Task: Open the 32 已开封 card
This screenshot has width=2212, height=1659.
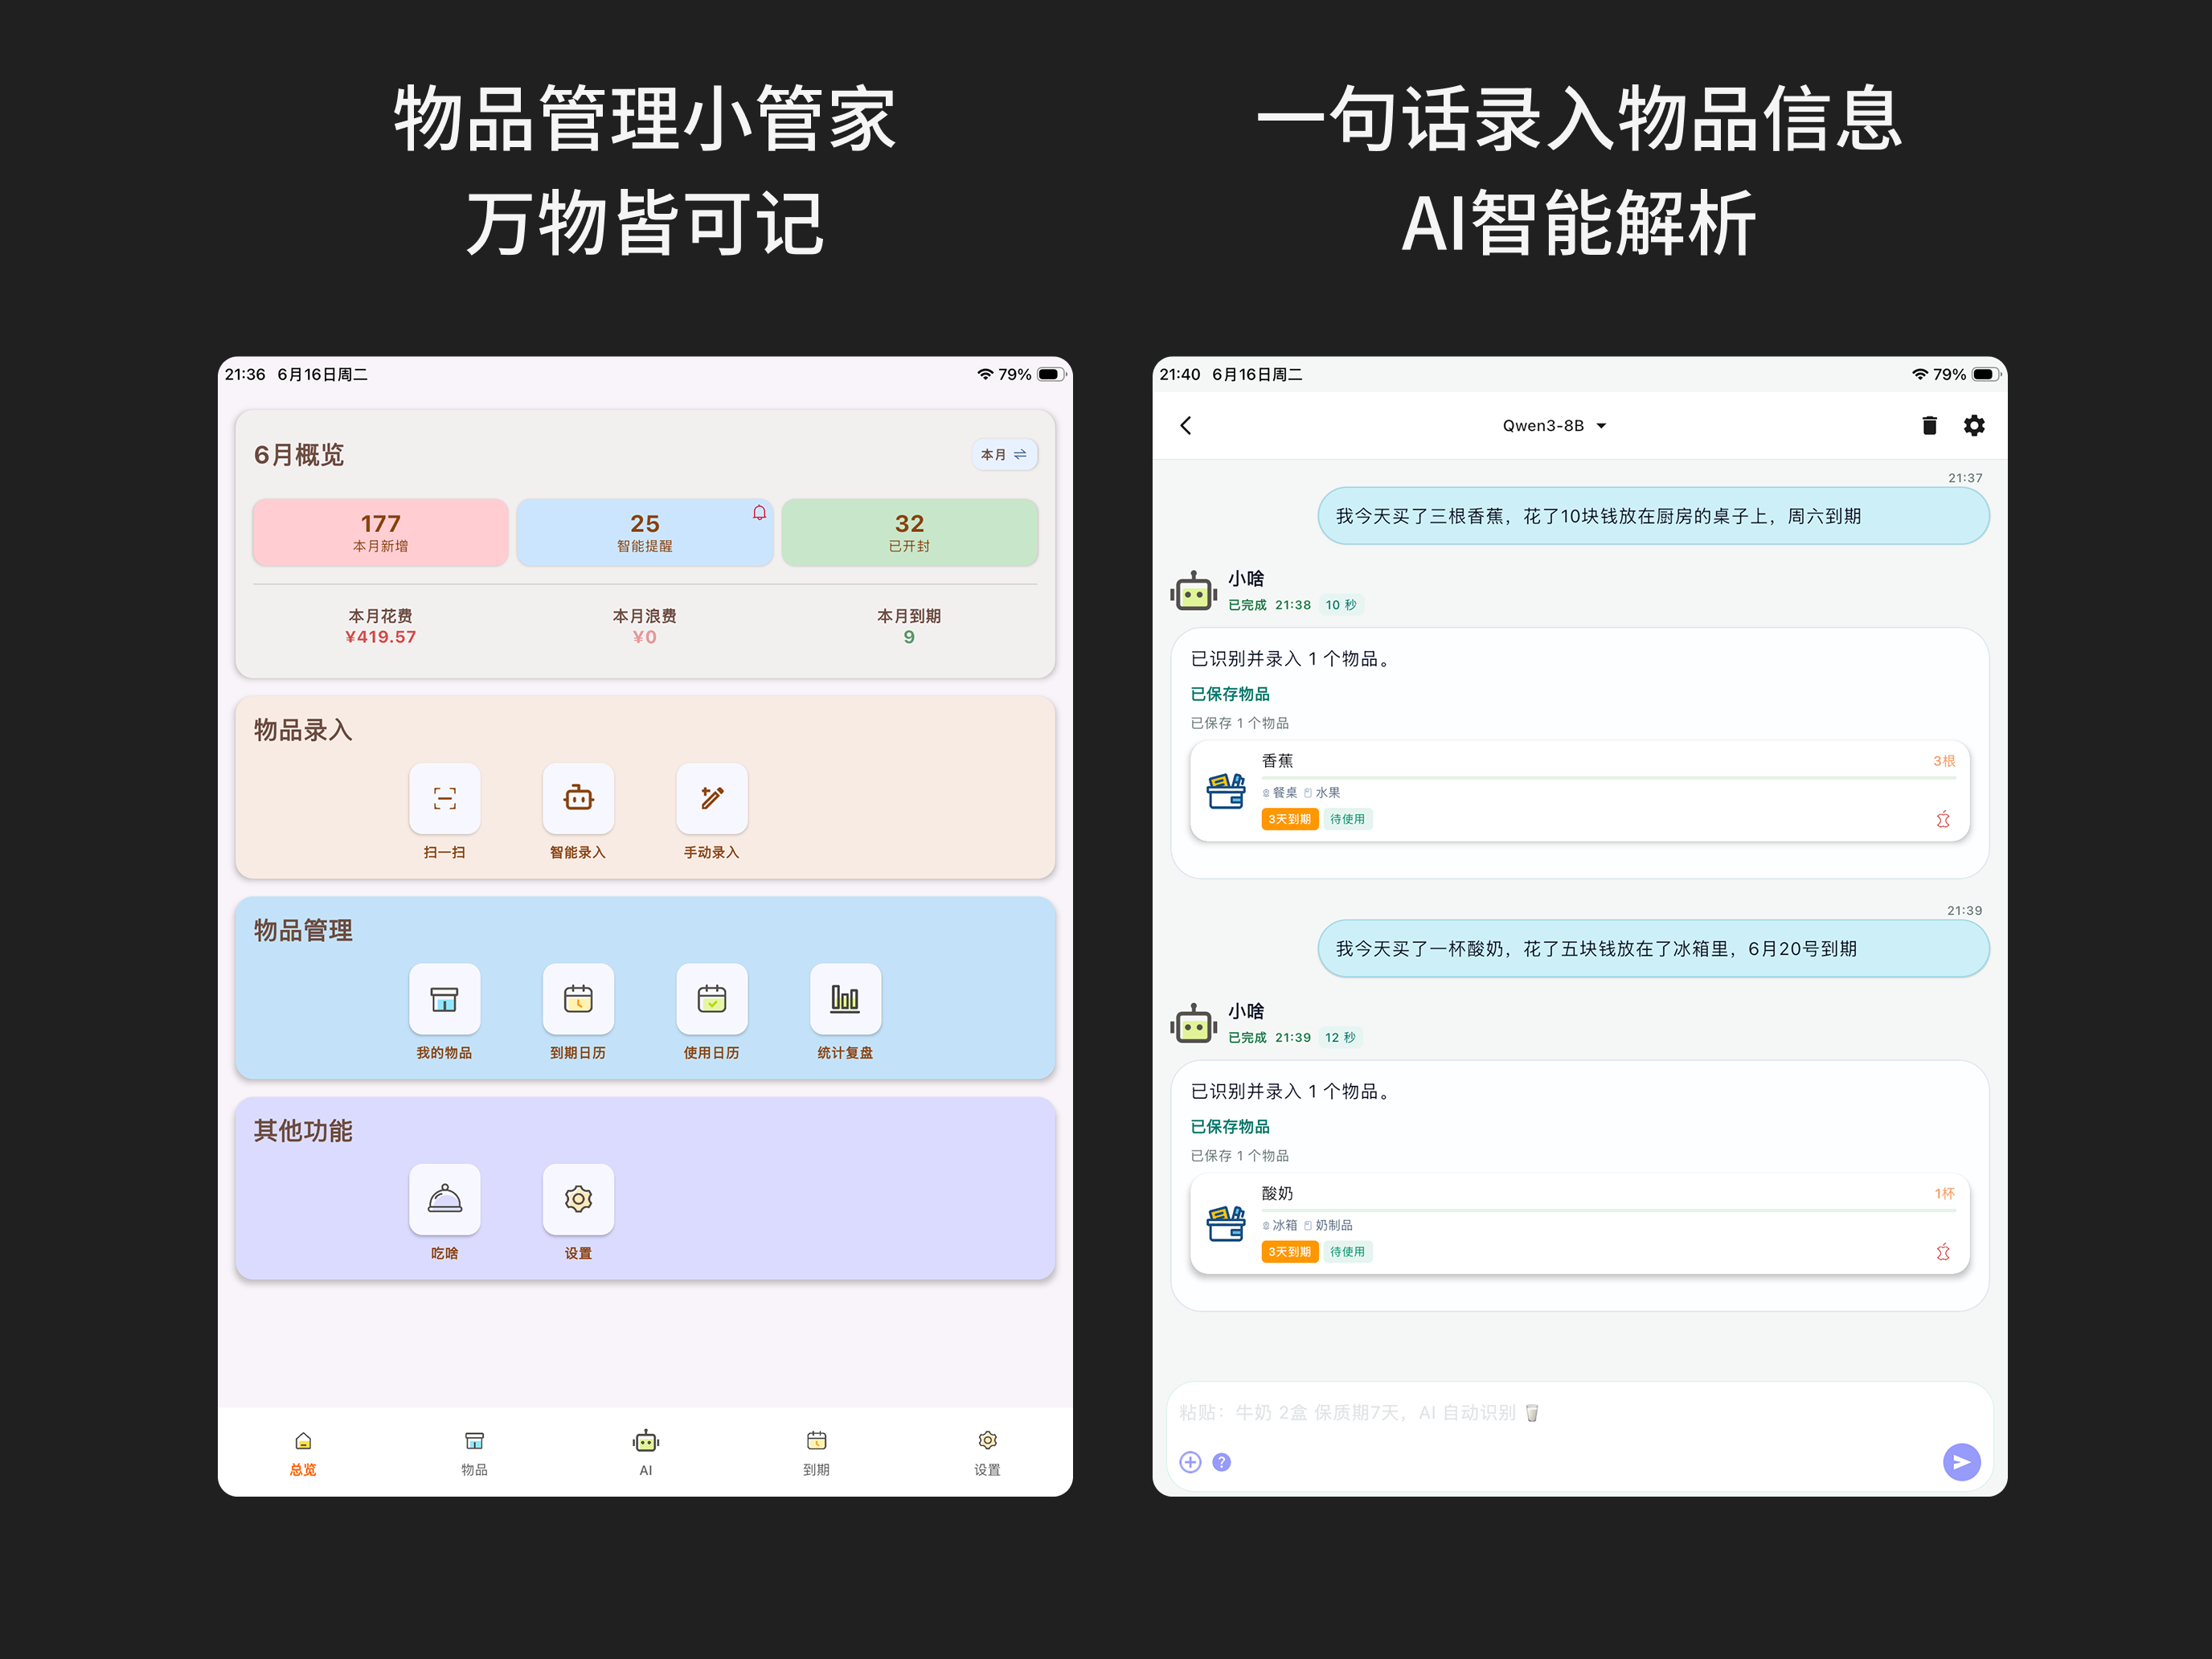Action: pyautogui.click(x=909, y=533)
